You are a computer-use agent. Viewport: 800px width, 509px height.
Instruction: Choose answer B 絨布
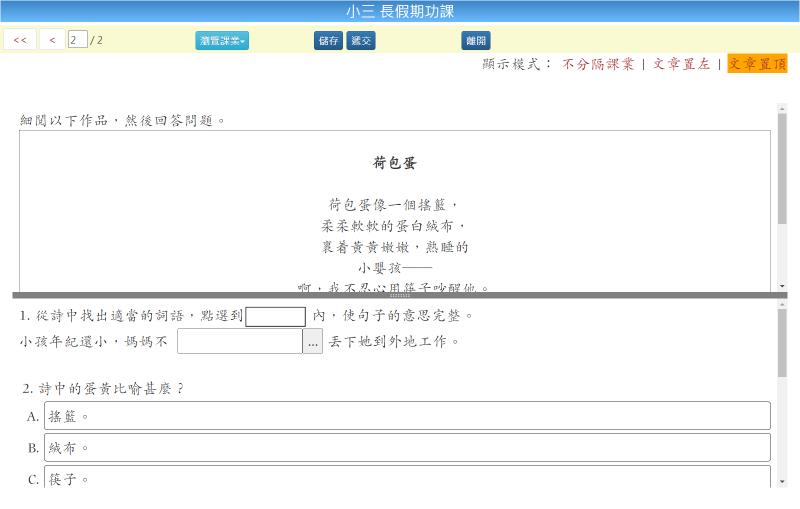click(407, 447)
